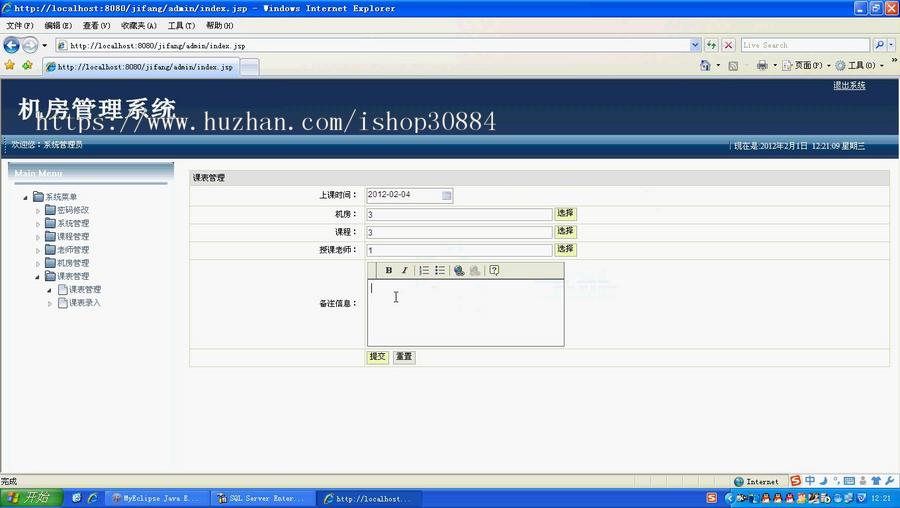
Task: Expand the 系统管理 tree node
Action: [38, 224]
